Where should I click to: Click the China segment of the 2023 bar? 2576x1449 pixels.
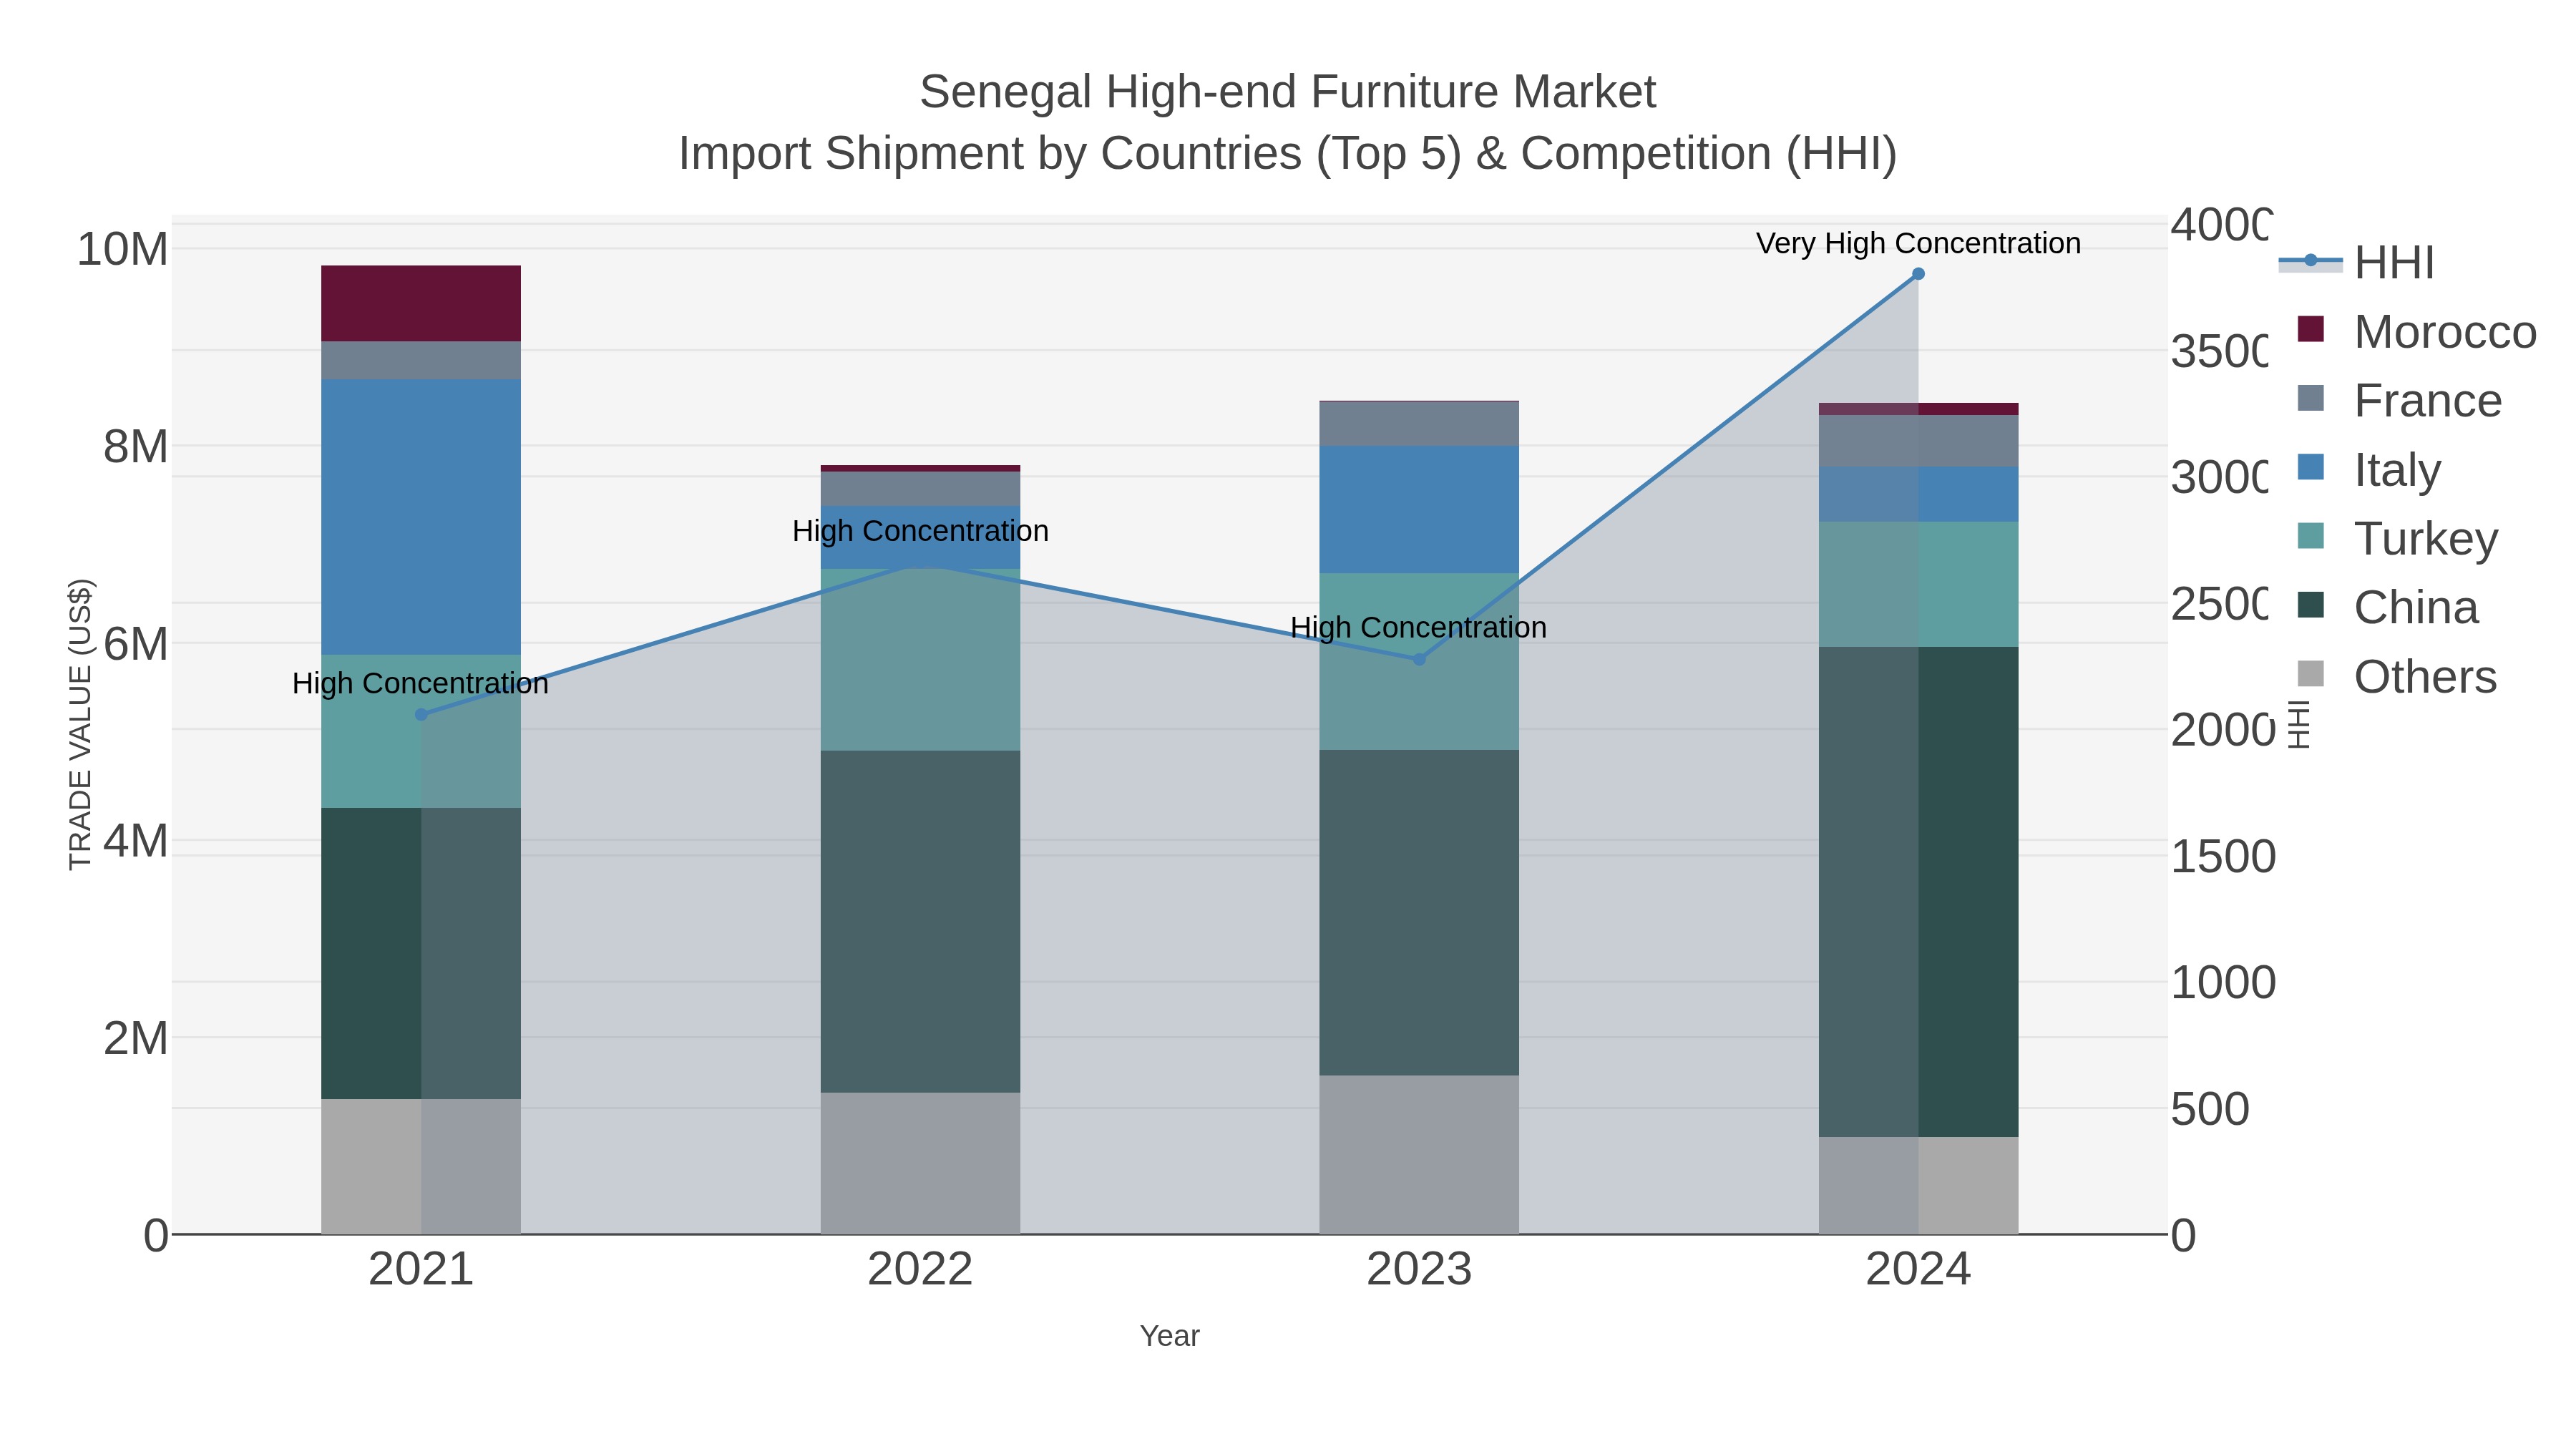pyautogui.click(x=1419, y=913)
